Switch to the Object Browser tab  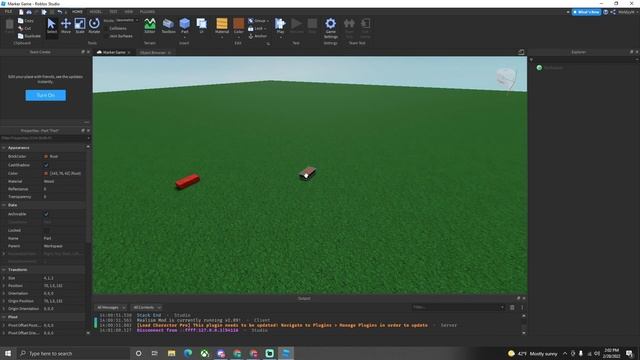click(x=155, y=52)
